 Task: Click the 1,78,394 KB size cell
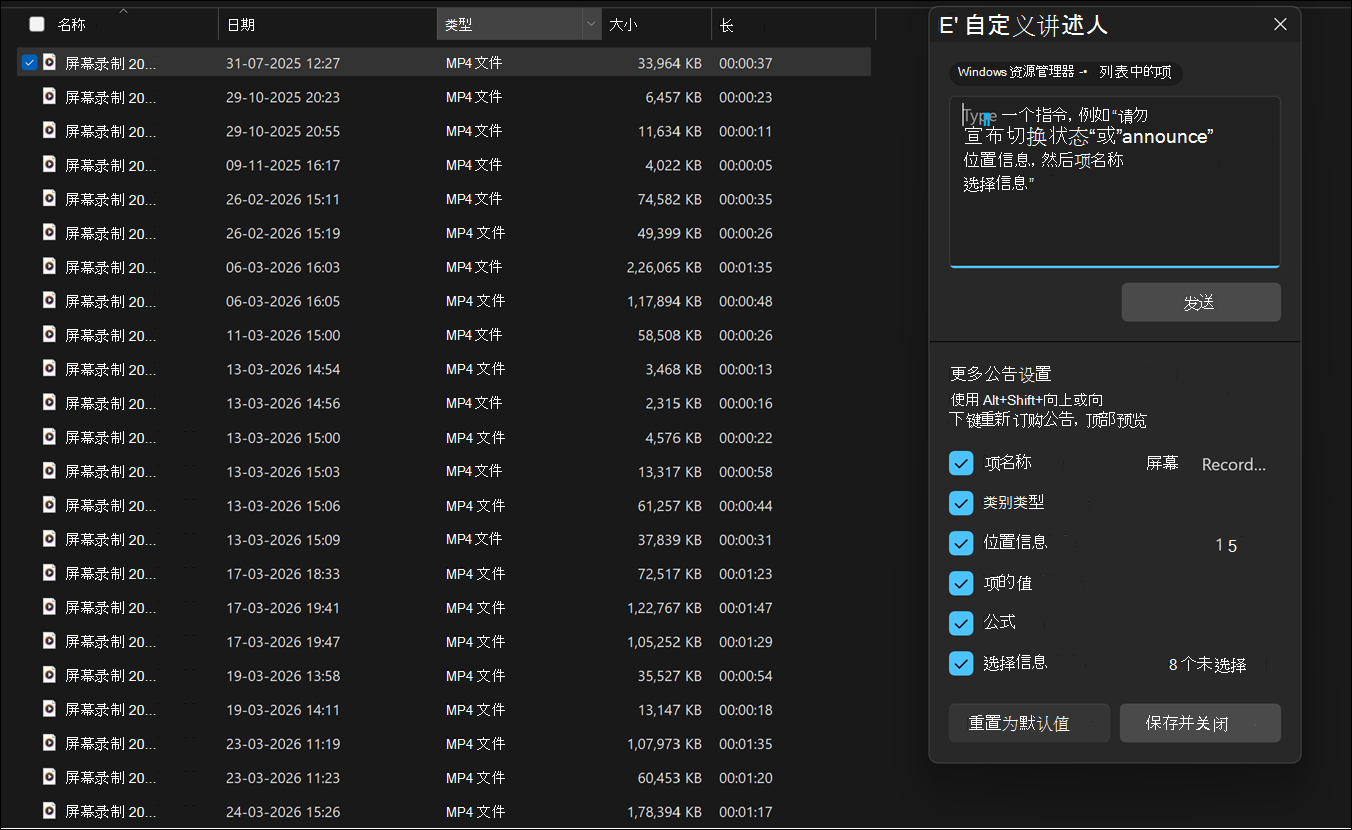(664, 811)
